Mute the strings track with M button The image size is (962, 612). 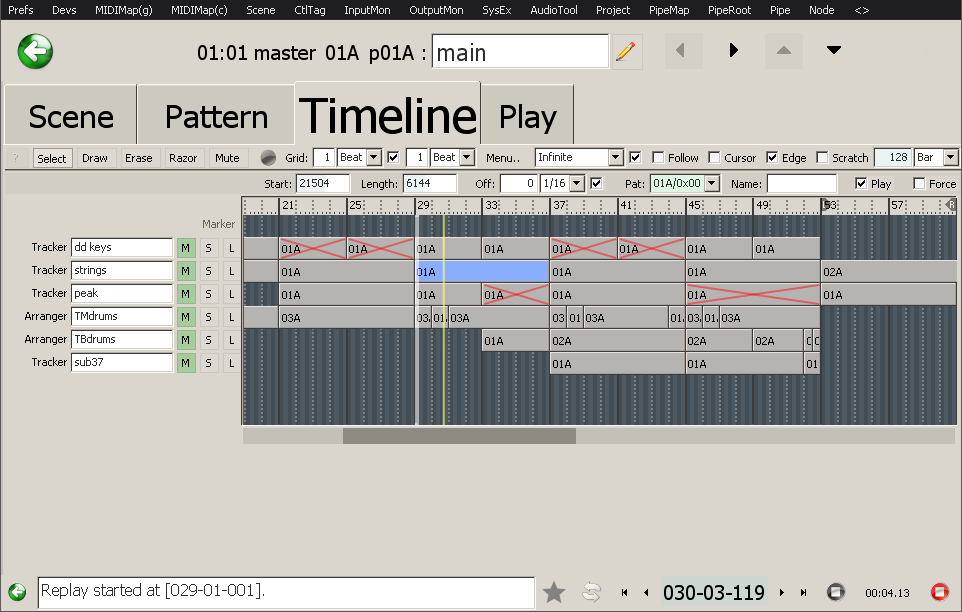click(x=186, y=270)
